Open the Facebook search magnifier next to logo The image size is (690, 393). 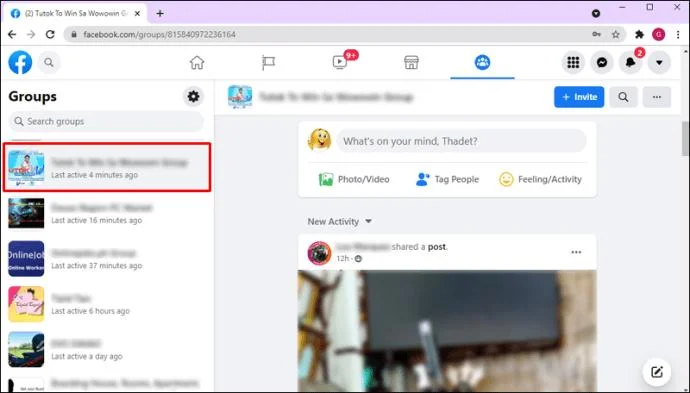[49, 62]
